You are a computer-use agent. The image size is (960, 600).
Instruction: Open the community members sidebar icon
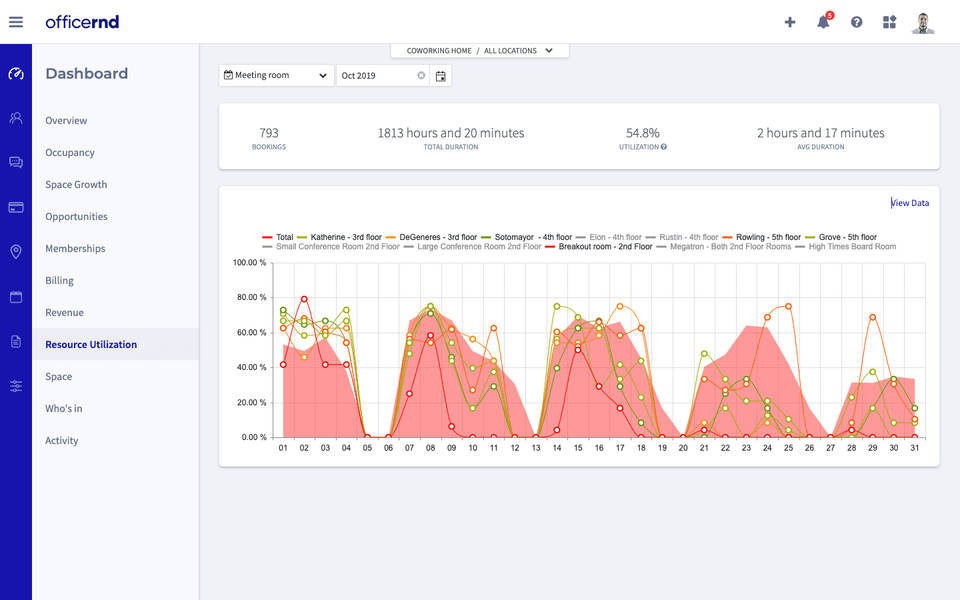coord(16,118)
